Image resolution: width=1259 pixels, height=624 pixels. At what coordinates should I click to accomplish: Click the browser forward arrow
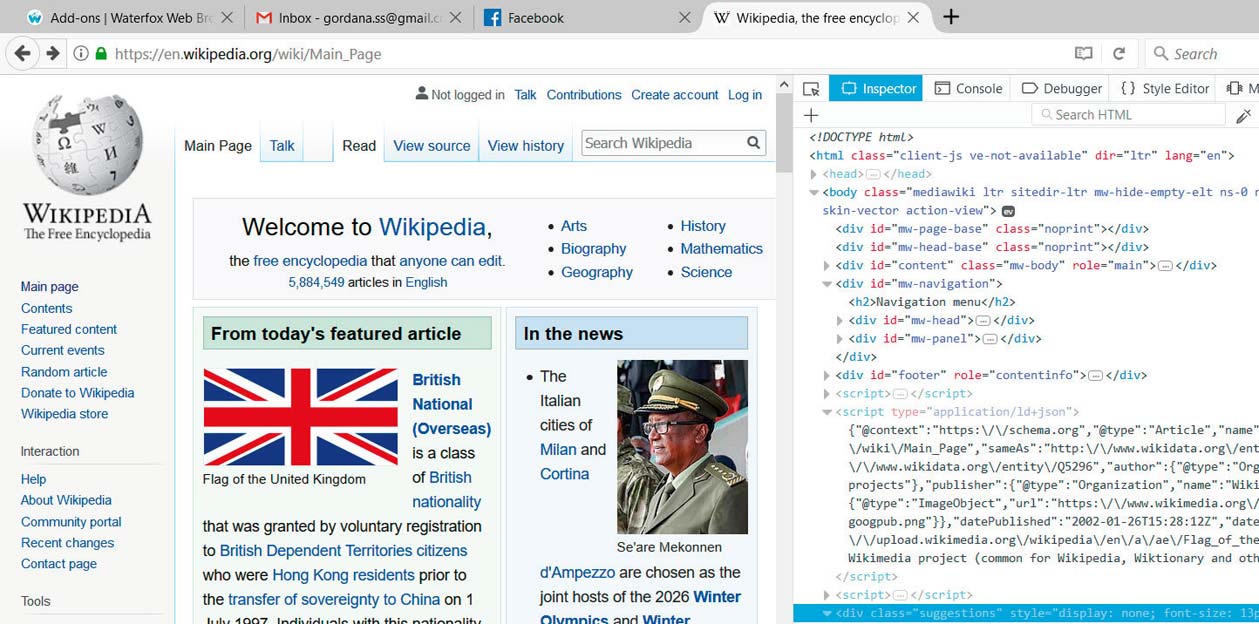53,53
